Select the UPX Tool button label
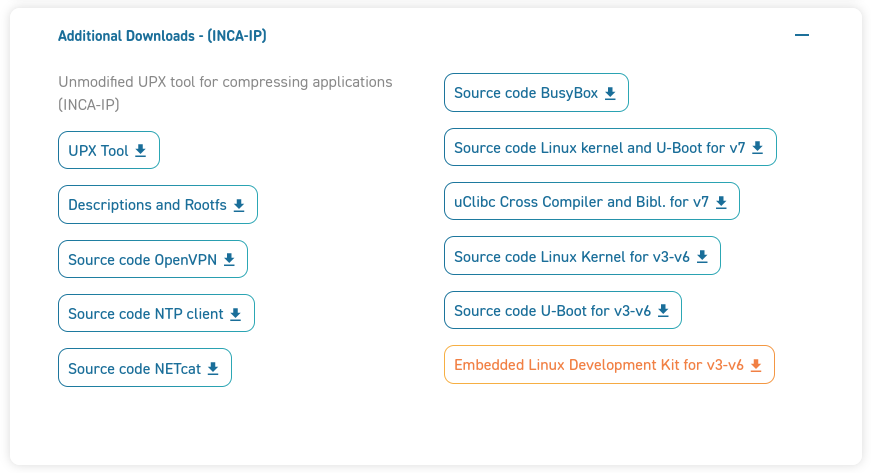871x473 pixels. tap(98, 151)
